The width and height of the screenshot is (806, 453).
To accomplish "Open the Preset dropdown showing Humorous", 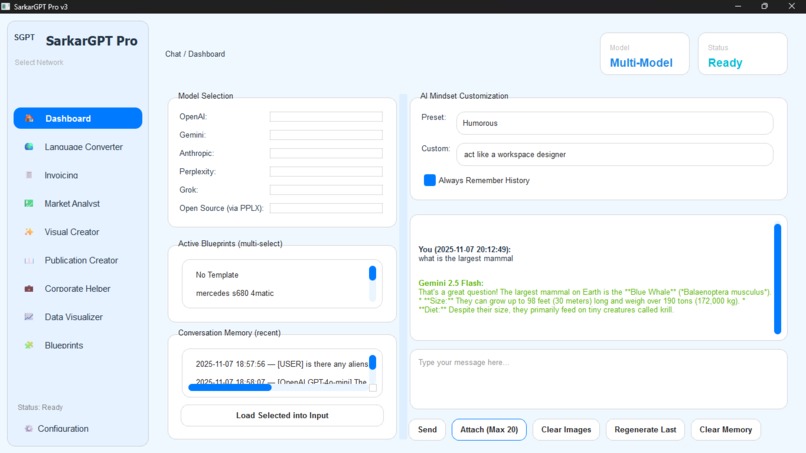I will [x=614, y=123].
